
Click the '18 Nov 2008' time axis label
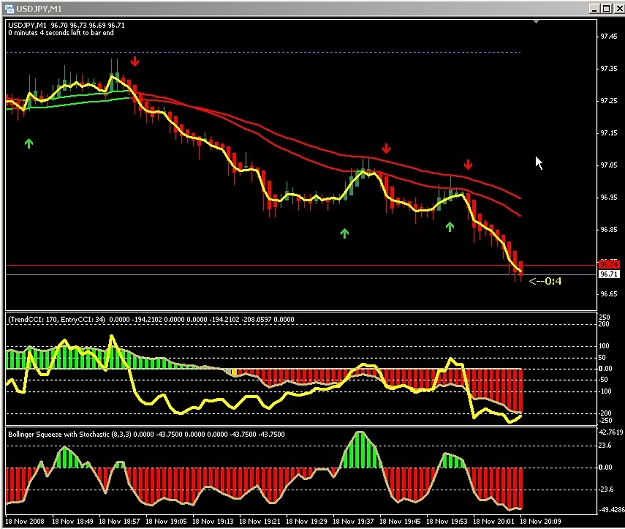[x=25, y=521]
